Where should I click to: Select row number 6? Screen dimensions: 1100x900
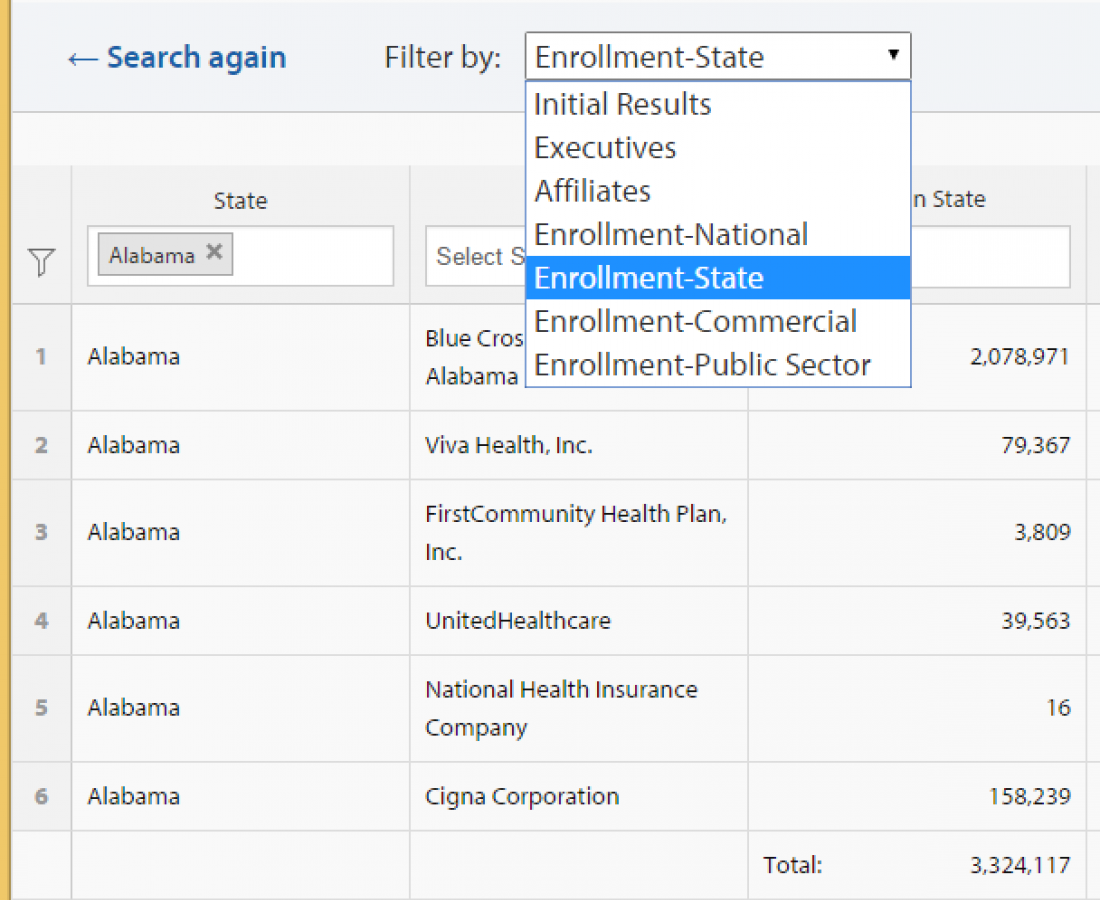[x=41, y=796]
